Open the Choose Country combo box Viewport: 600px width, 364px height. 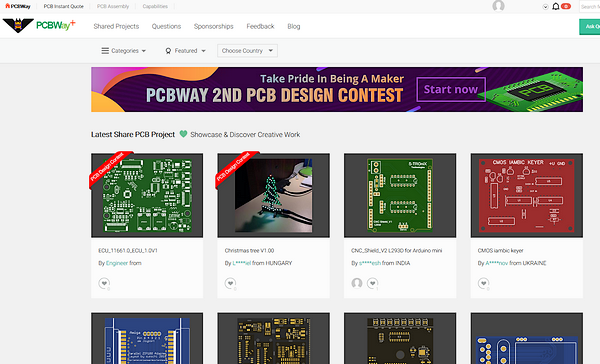click(247, 51)
